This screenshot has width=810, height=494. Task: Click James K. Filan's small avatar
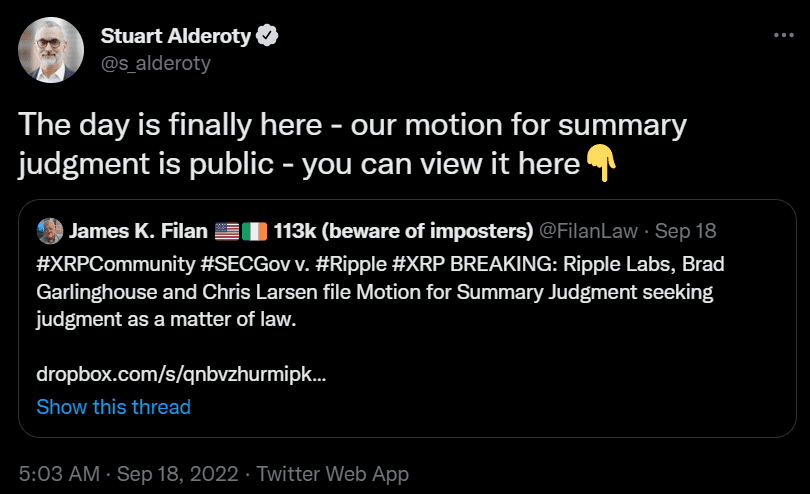(48, 232)
